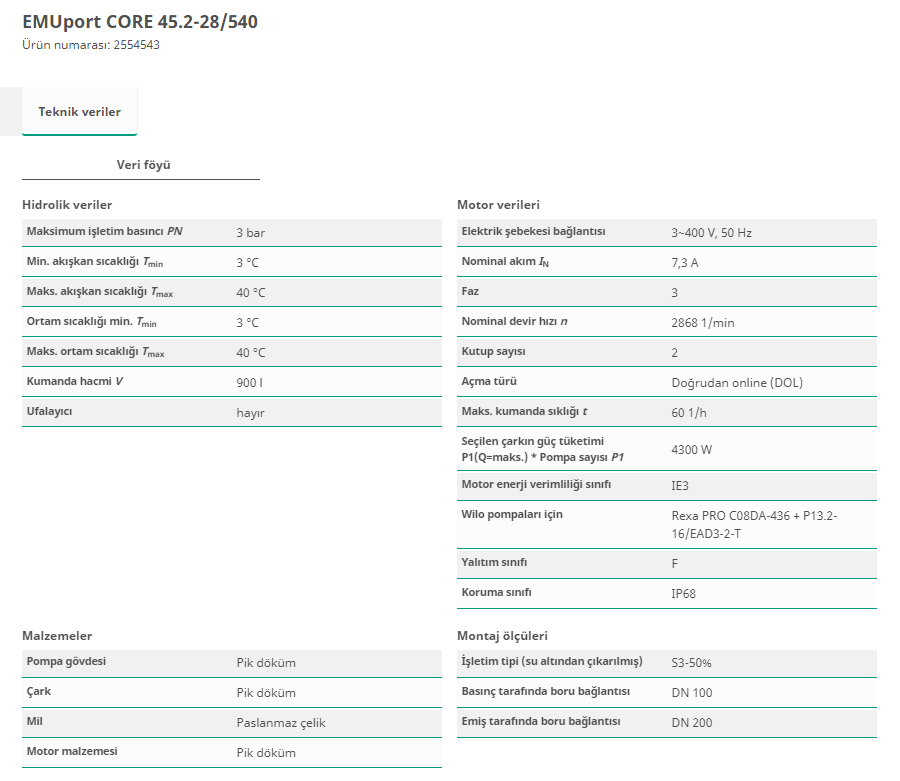Click the Emiş tarafında boru bağlantısı label
This screenshot has width=900, height=781.
[541, 721]
